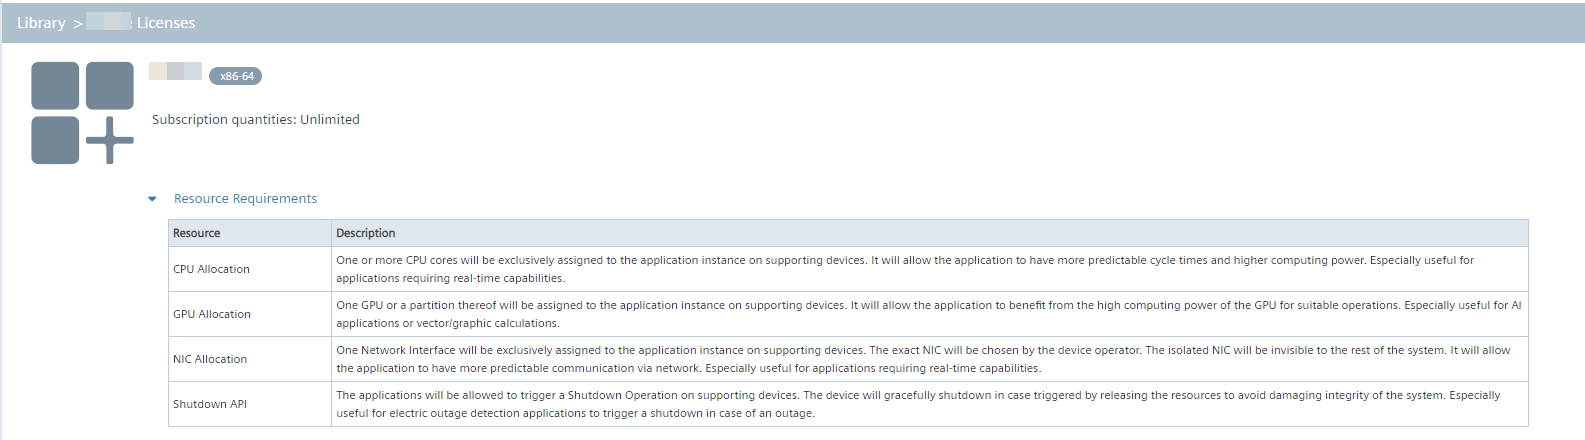Image resolution: width=1585 pixels, height=440 pixels.
Task: Click the blurred app name beside x86-64
Action: click(x=175, y=71)
